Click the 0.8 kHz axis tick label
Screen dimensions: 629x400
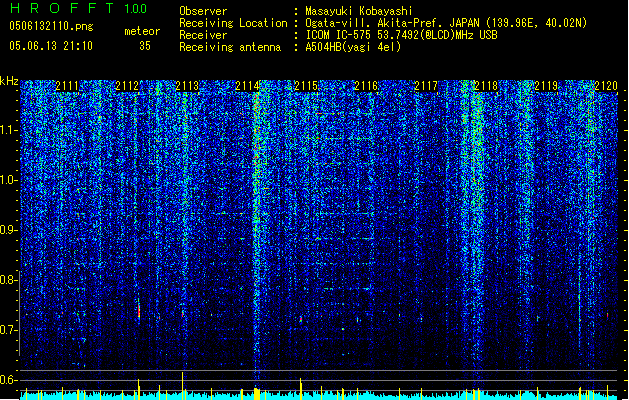(9, 280)
